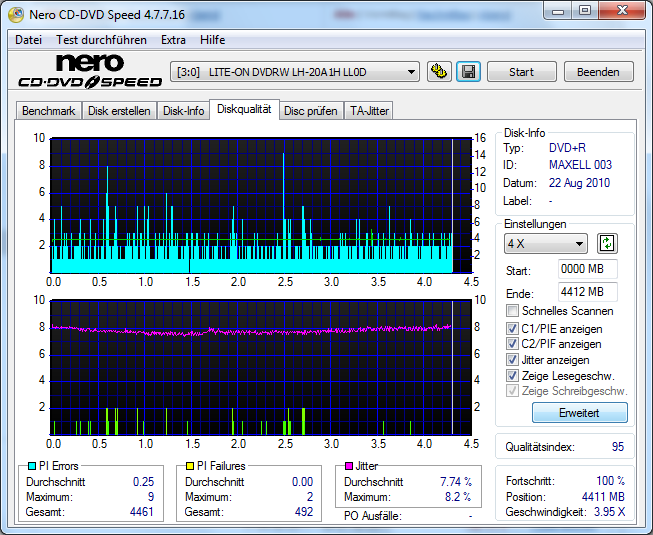Click the magenta Jitter legend swatch
This screenshot has height=535, width=653.
[349, 466]
